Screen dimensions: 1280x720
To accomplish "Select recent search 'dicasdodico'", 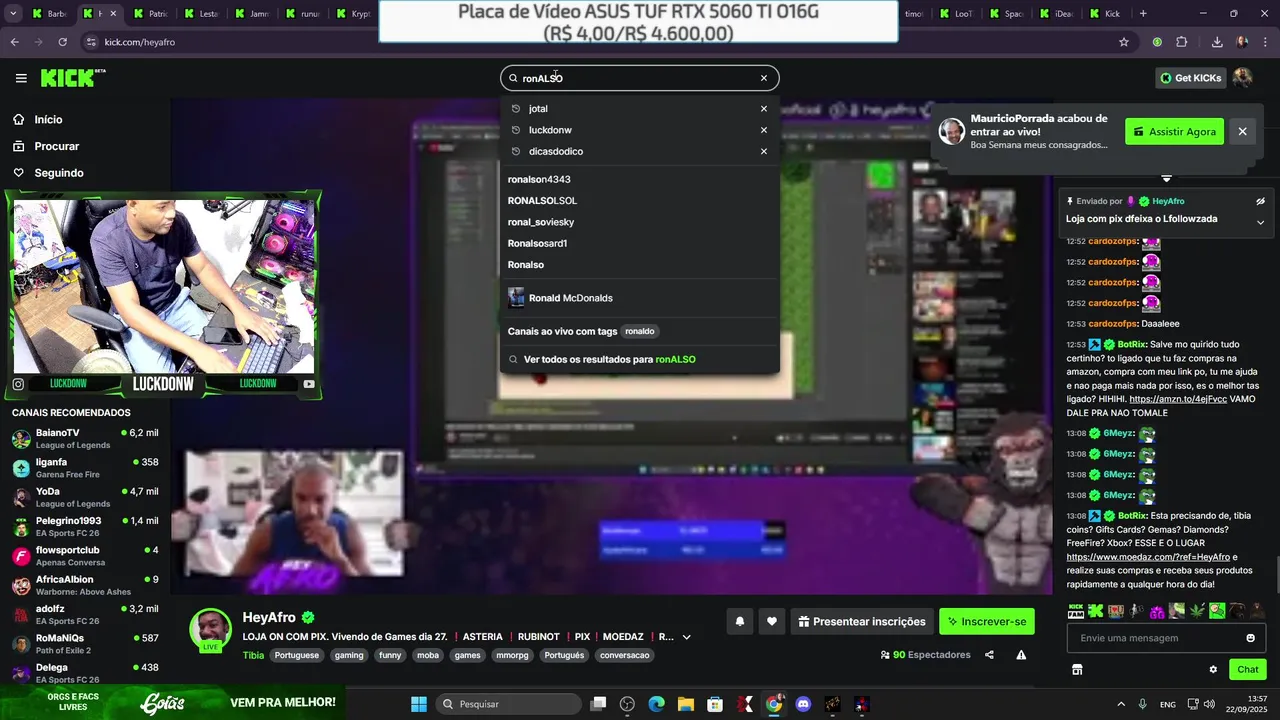I will (x=556, y=152).
